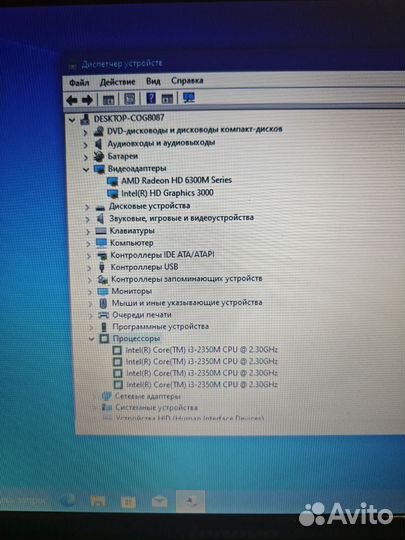Collapse the Видеоадаптеры category
The width and height of the screenshot is (405, 540).
[x=86, y=169]
